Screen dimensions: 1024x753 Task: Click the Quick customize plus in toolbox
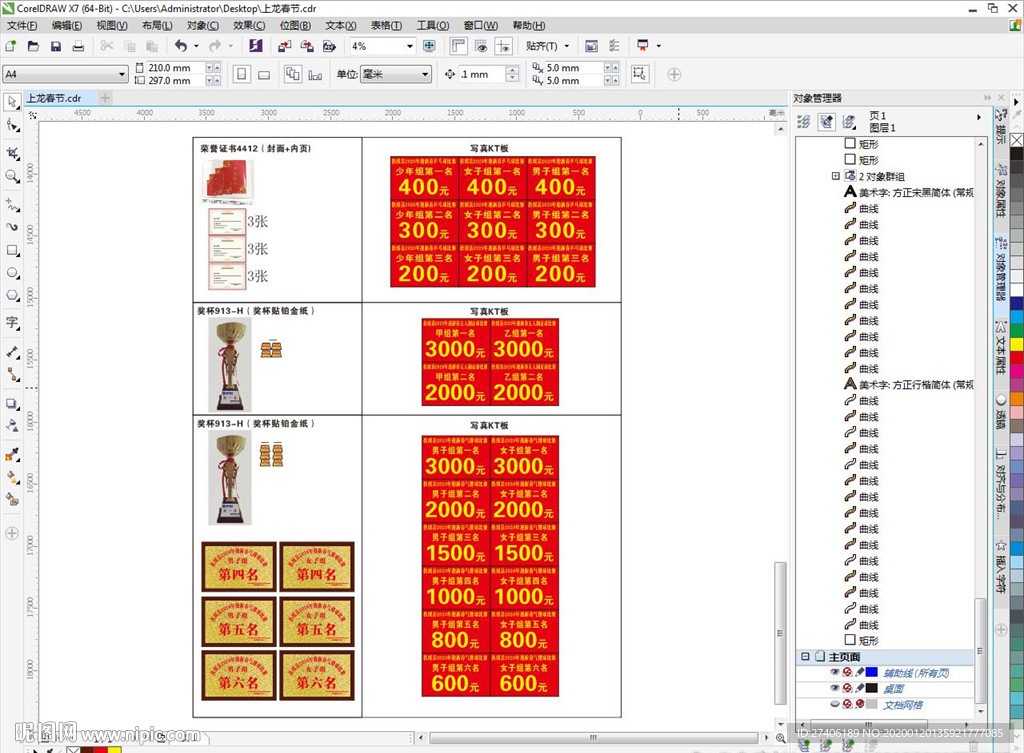point(12,533)
